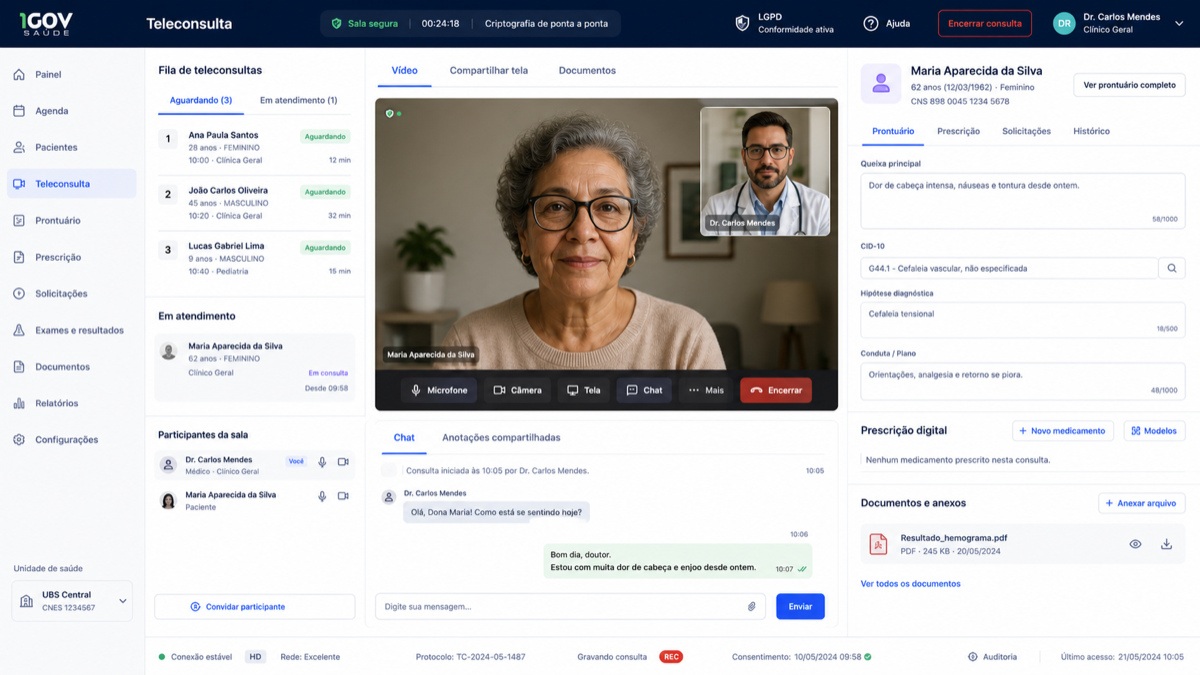Click the REC recording badge
The width and height of the screenshot is (1200, 675).
click(671, 657)
